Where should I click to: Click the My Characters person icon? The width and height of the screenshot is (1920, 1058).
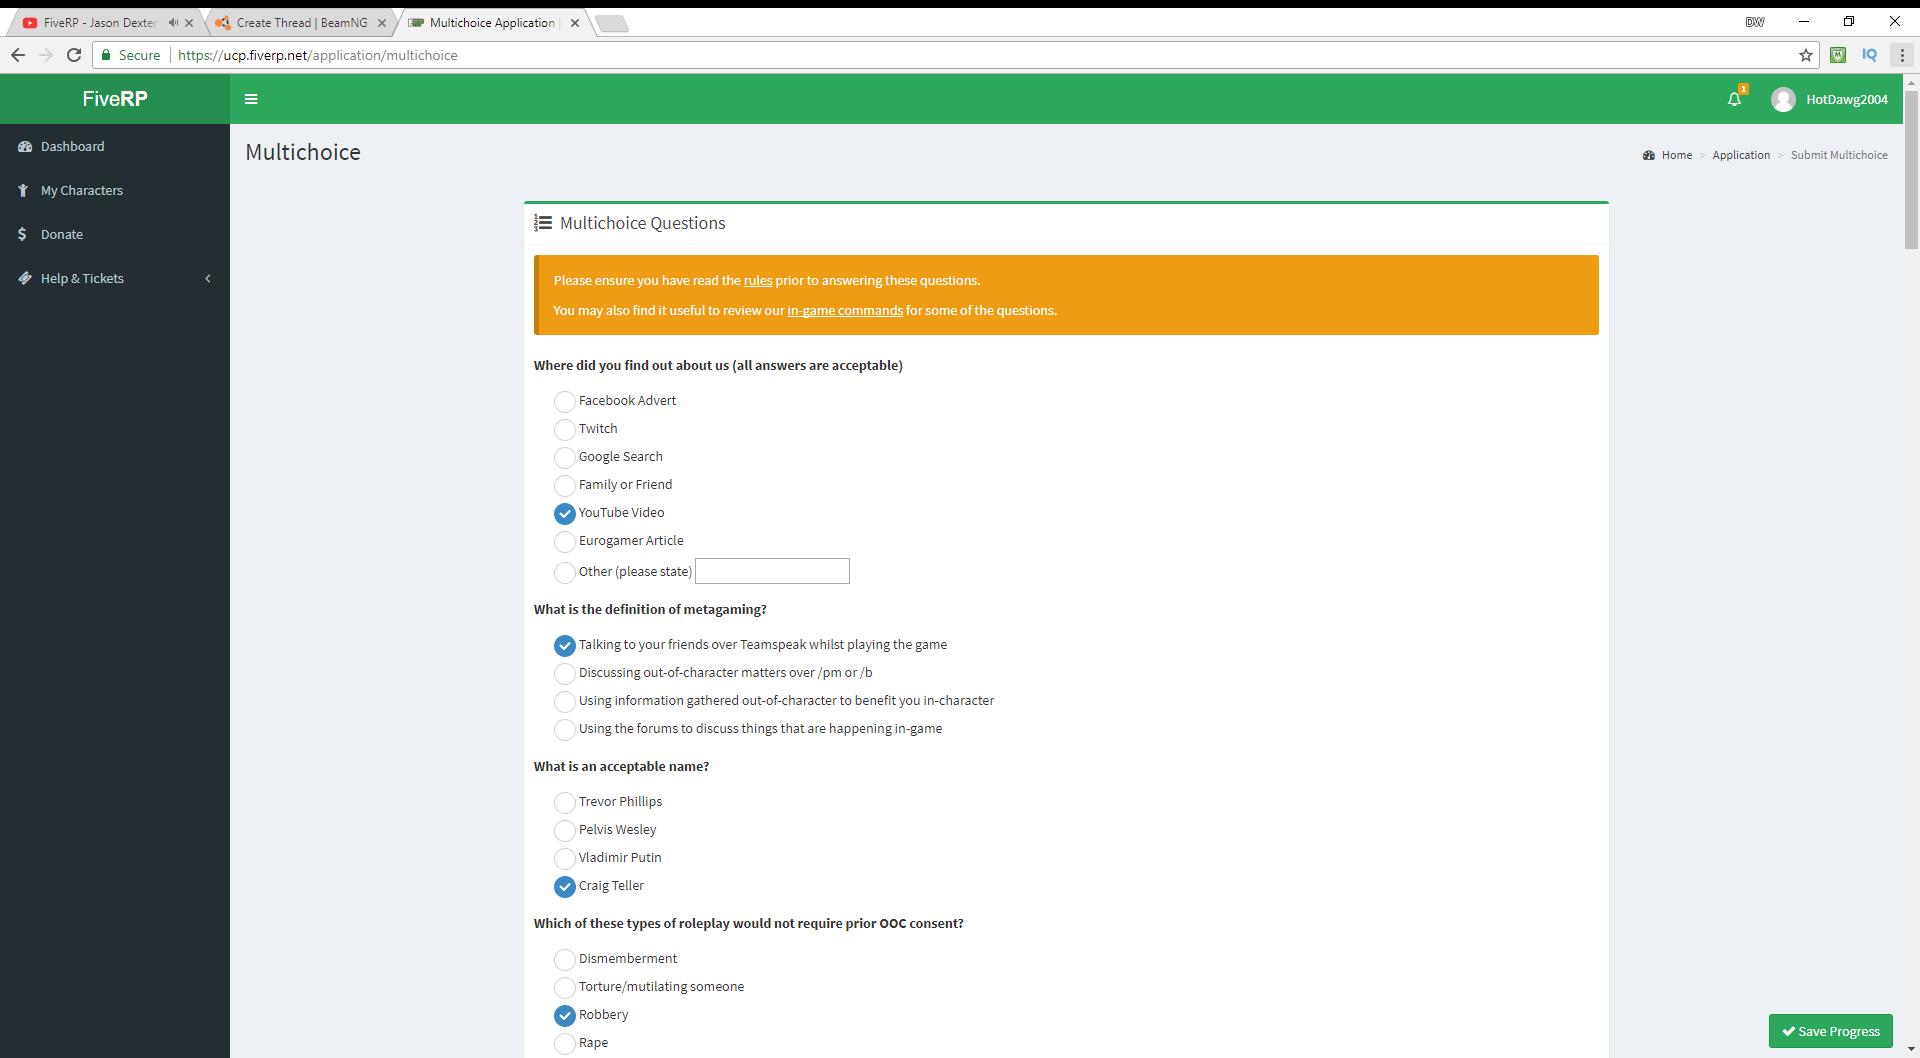[23, 191]
